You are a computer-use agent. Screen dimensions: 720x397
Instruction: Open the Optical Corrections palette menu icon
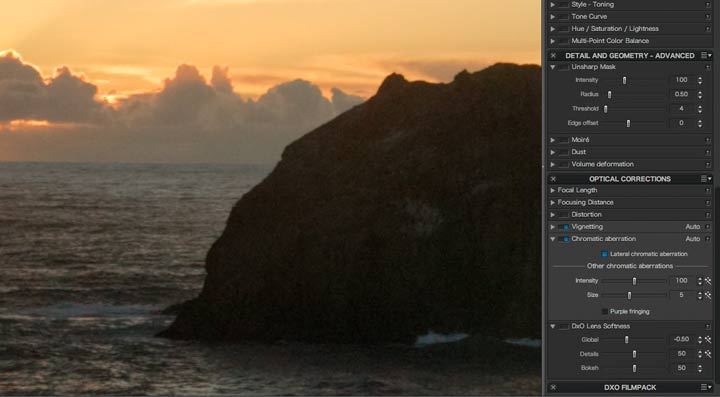point(706,179)
